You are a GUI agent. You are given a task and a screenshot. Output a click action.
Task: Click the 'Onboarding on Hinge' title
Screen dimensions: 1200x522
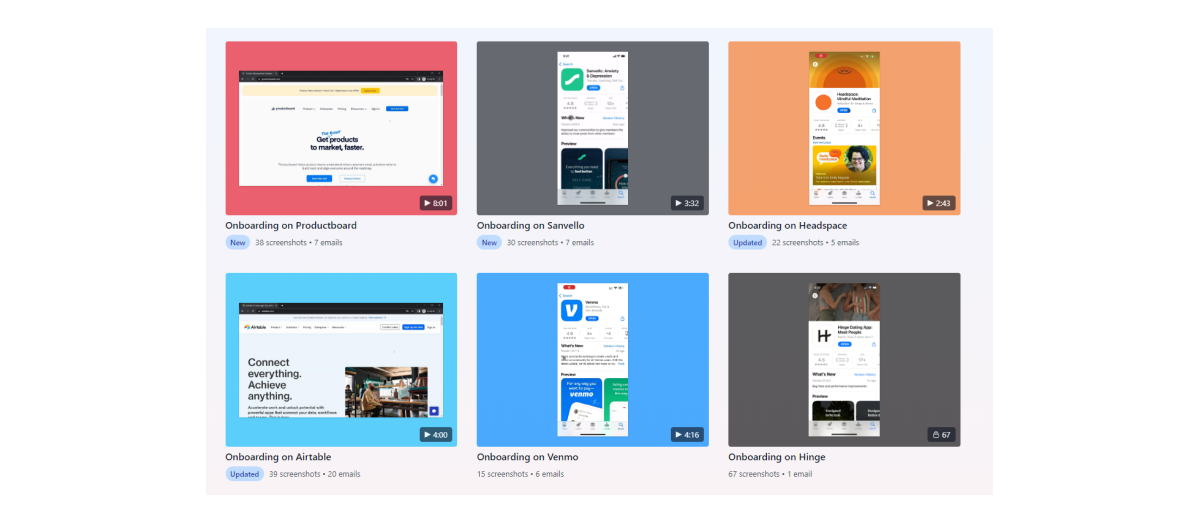(777, 457)
